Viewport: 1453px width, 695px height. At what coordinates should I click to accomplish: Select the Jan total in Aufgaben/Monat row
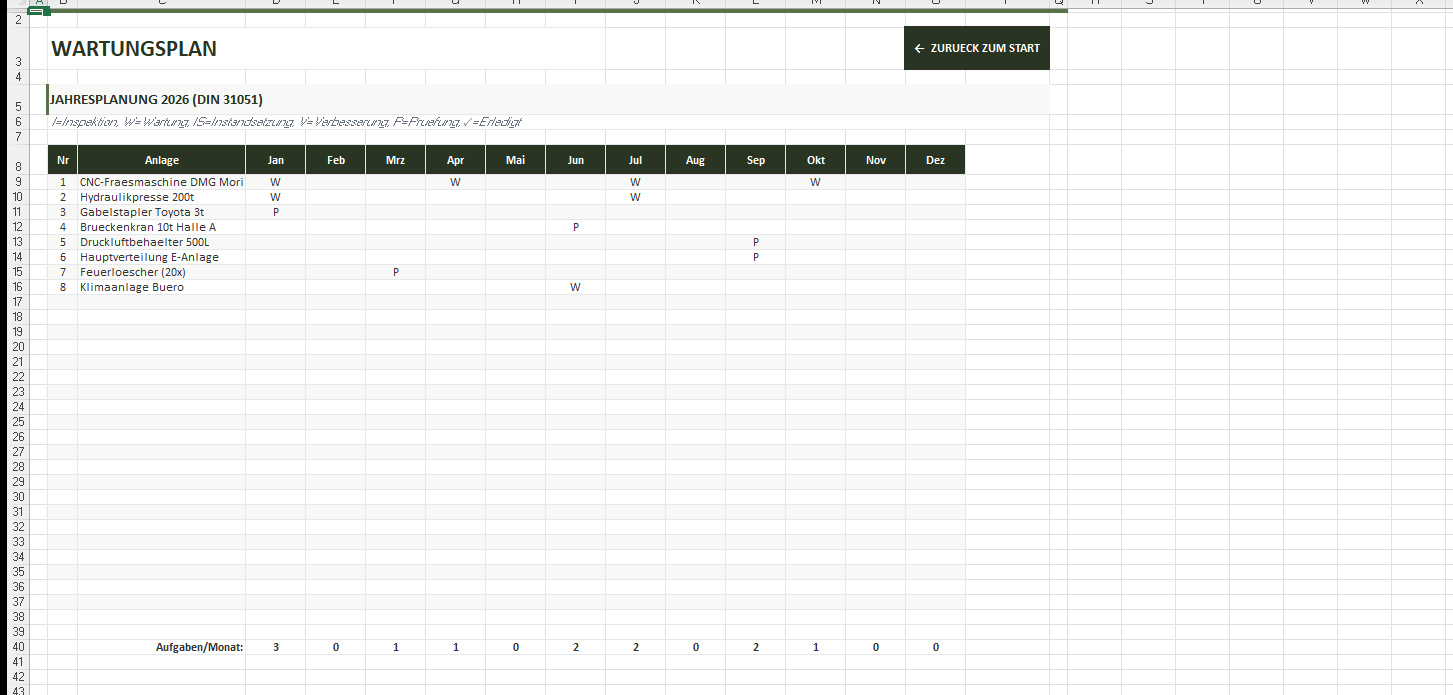pyautogui.click(x=275, y=647)
